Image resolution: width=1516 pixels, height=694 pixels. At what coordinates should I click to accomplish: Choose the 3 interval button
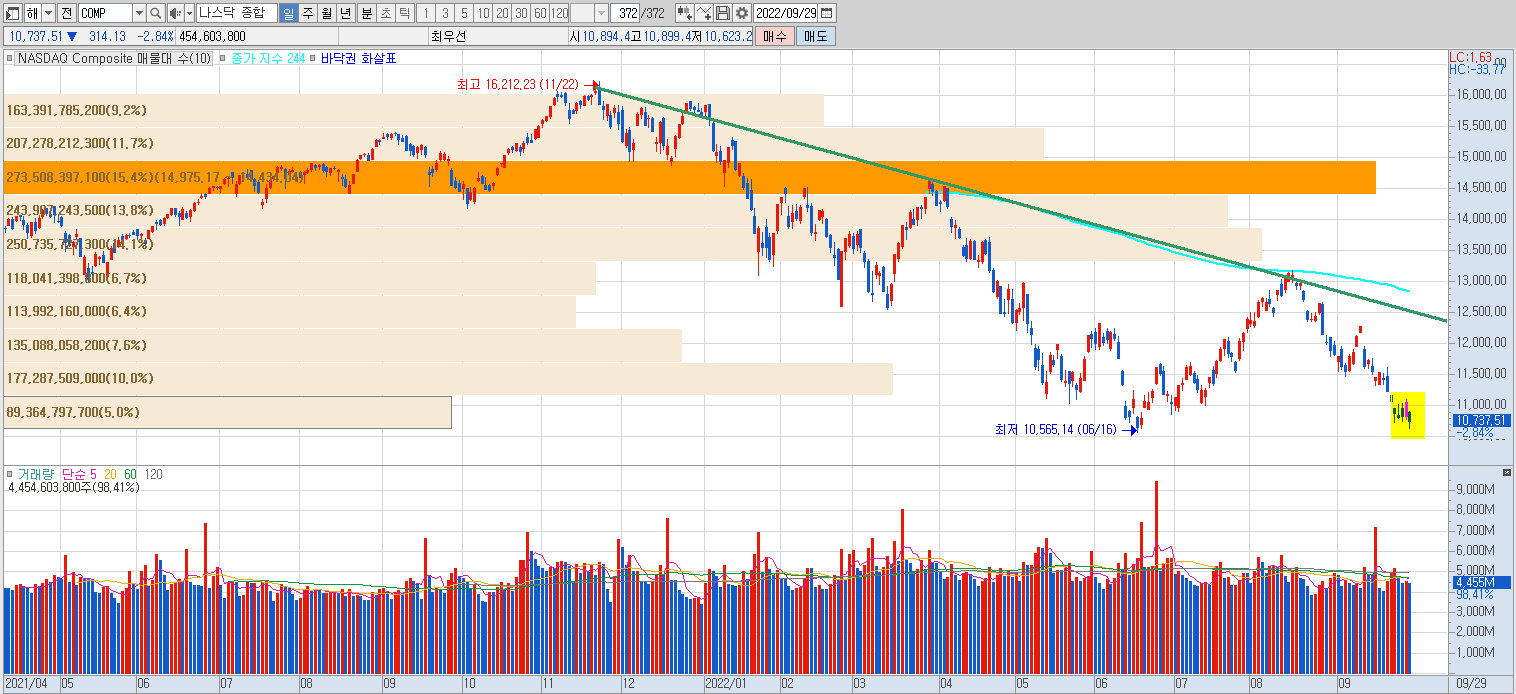pyautogui.click(x=444, y=13)
